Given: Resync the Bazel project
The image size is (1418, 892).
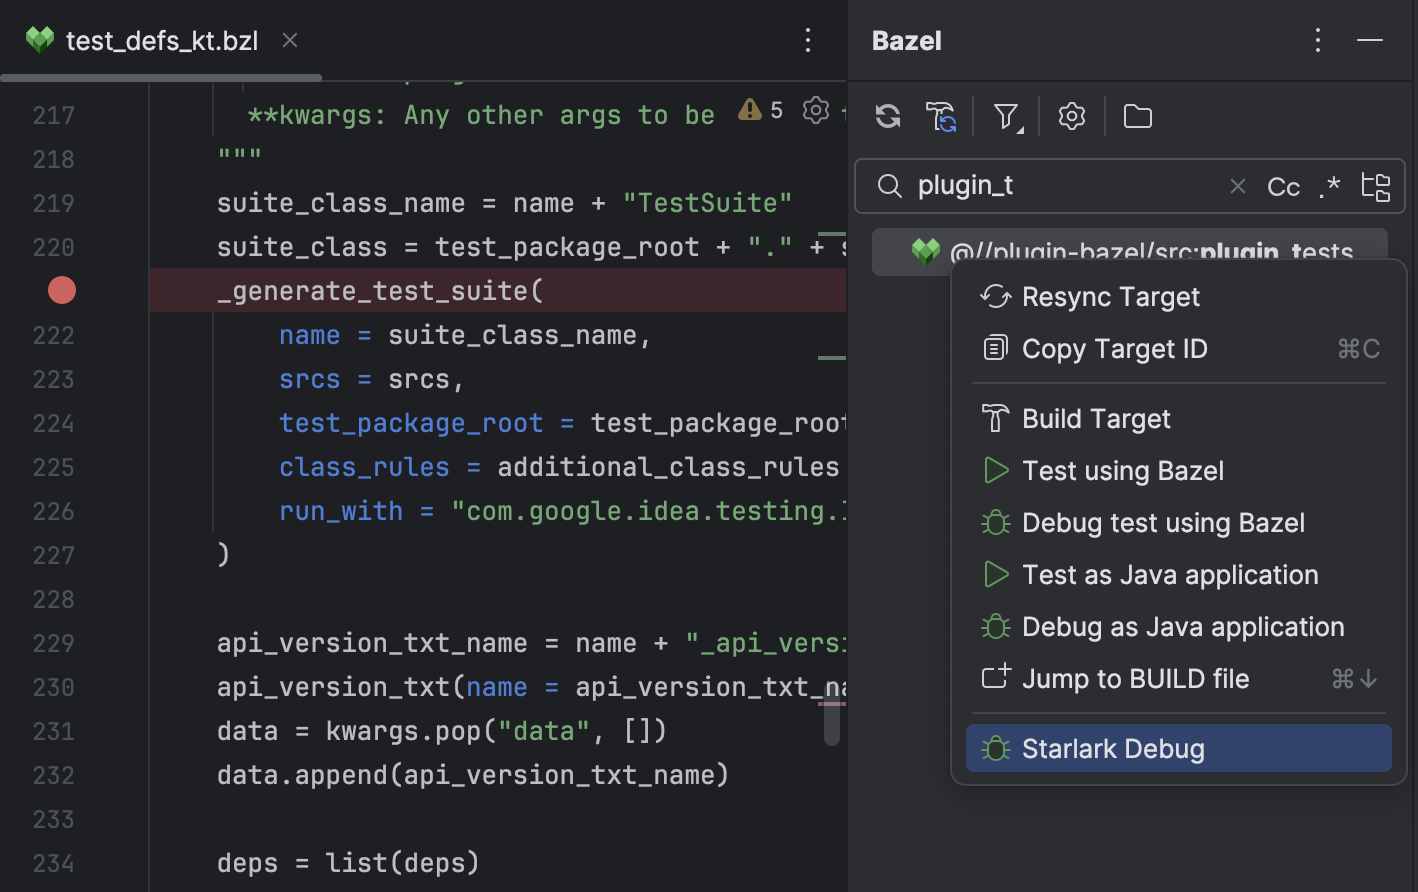Looking at the screenshot, I should coord(887,116).
